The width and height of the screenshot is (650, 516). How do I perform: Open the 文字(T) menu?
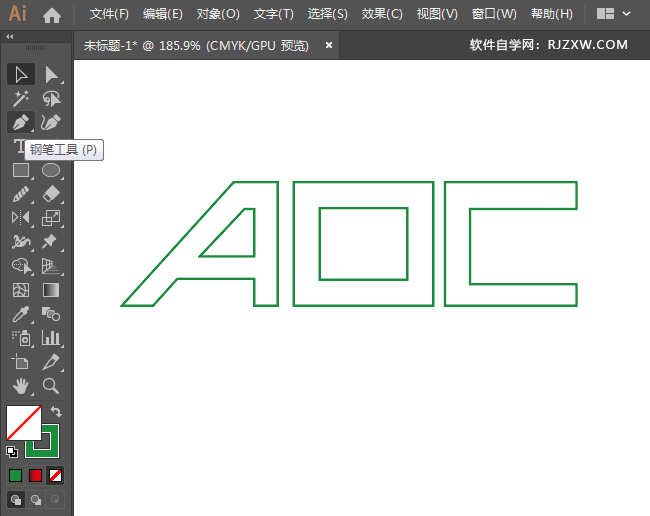coord(274,14)
